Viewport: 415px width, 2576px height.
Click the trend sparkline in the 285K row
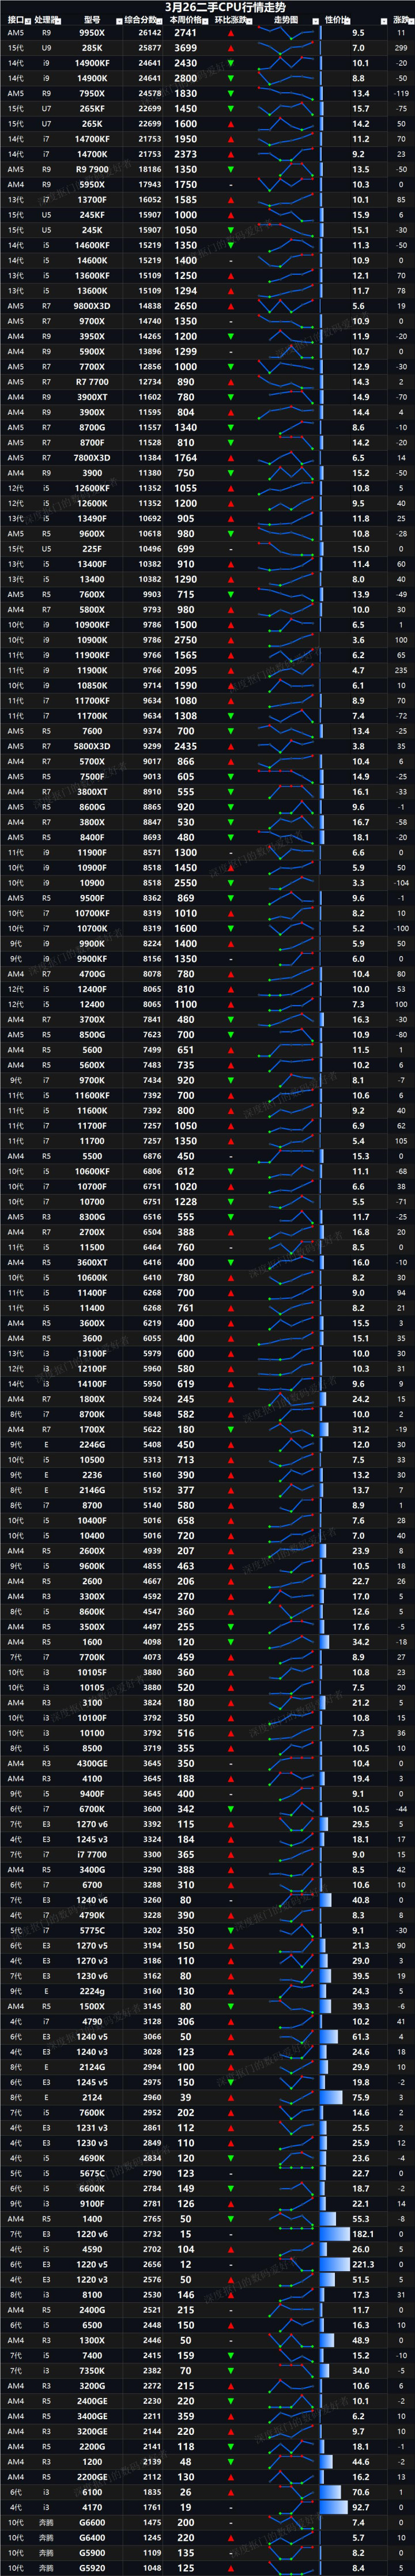coord(286,48)
